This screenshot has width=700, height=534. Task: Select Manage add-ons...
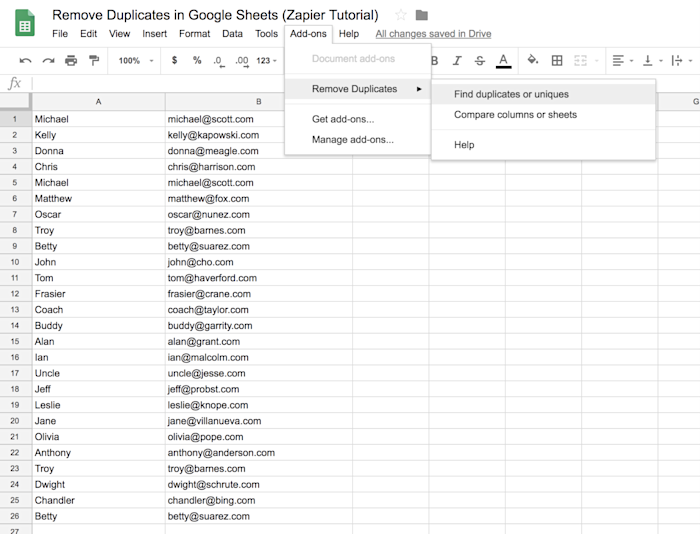[358, 140]
